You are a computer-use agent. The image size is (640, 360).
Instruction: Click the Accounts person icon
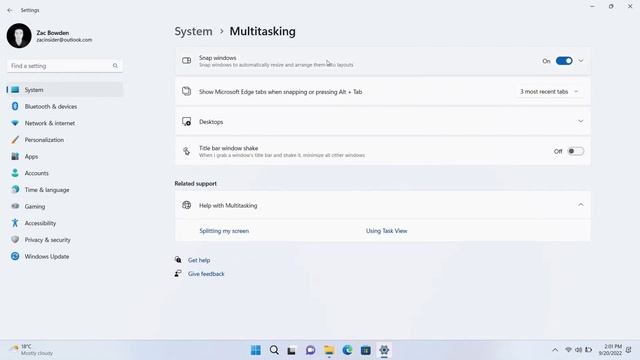click(15, 173)
